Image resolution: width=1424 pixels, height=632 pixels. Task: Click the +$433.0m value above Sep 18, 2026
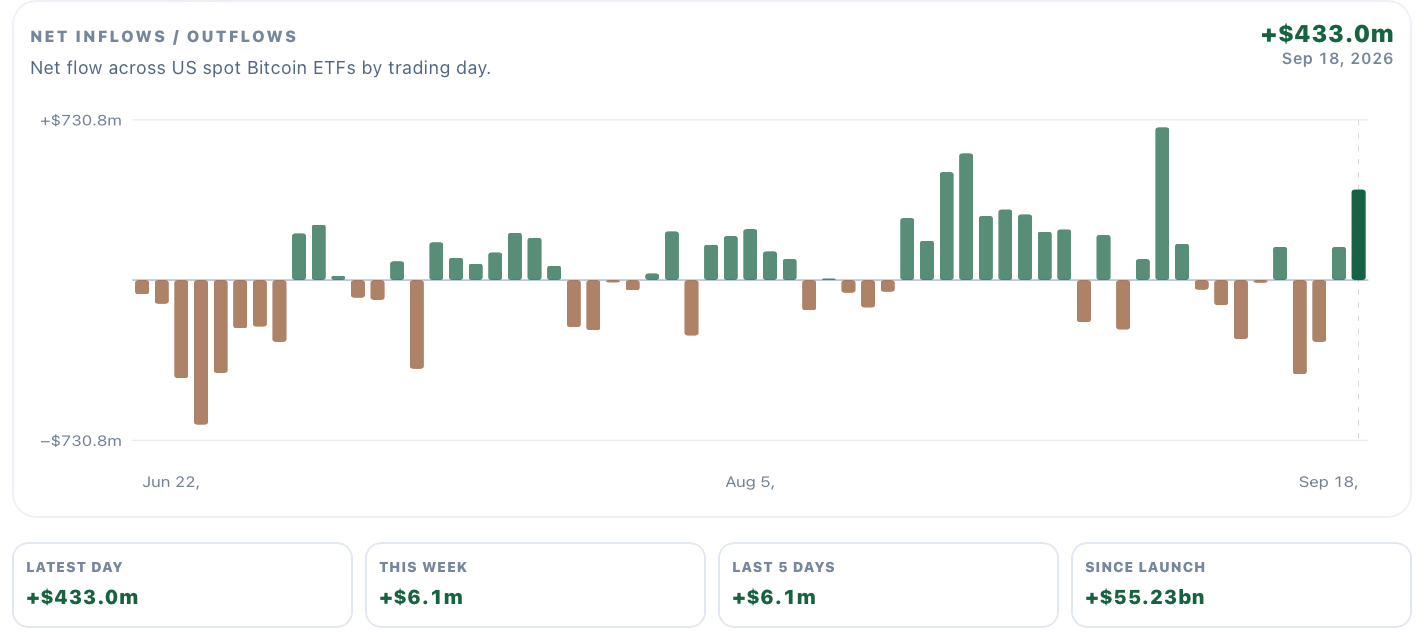1327,33
